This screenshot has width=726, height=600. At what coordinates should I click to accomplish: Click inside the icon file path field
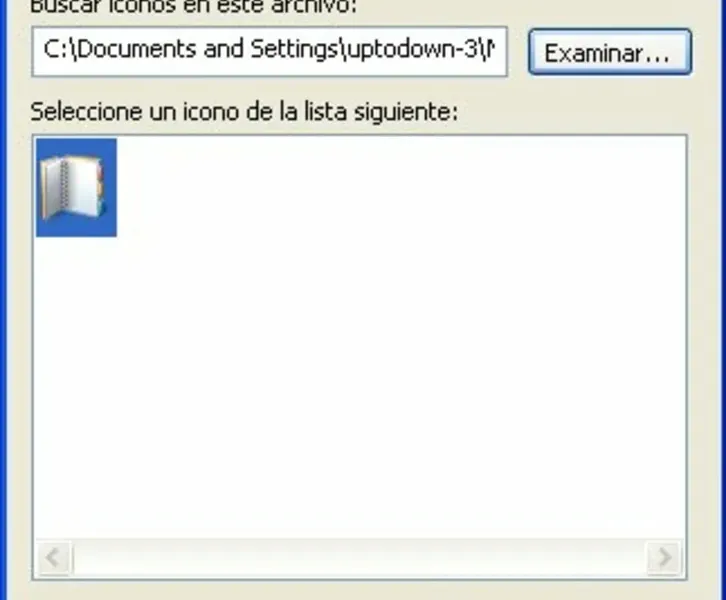pos(269,51)
